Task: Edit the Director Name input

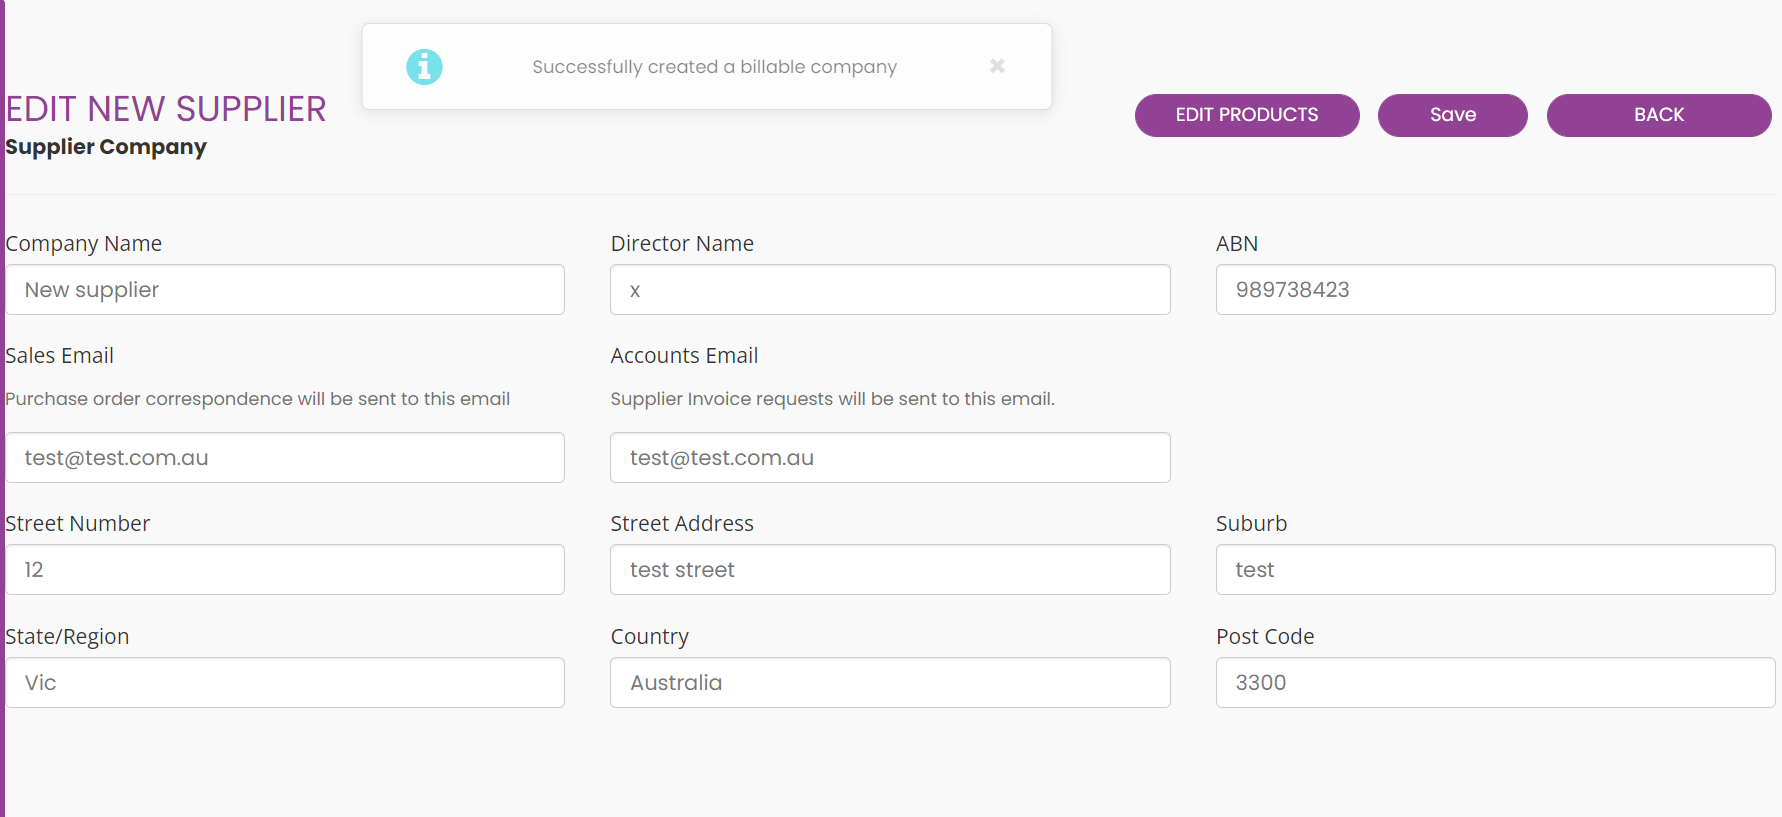Action: tap(890, 290)
